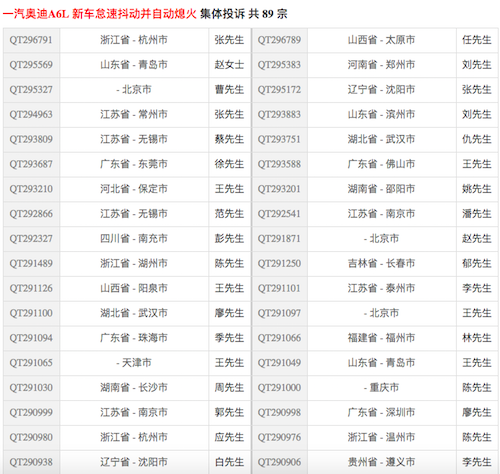Select the QT293687 东莞市 complaint
500x474 pixels.
click(x=31, y=164)
